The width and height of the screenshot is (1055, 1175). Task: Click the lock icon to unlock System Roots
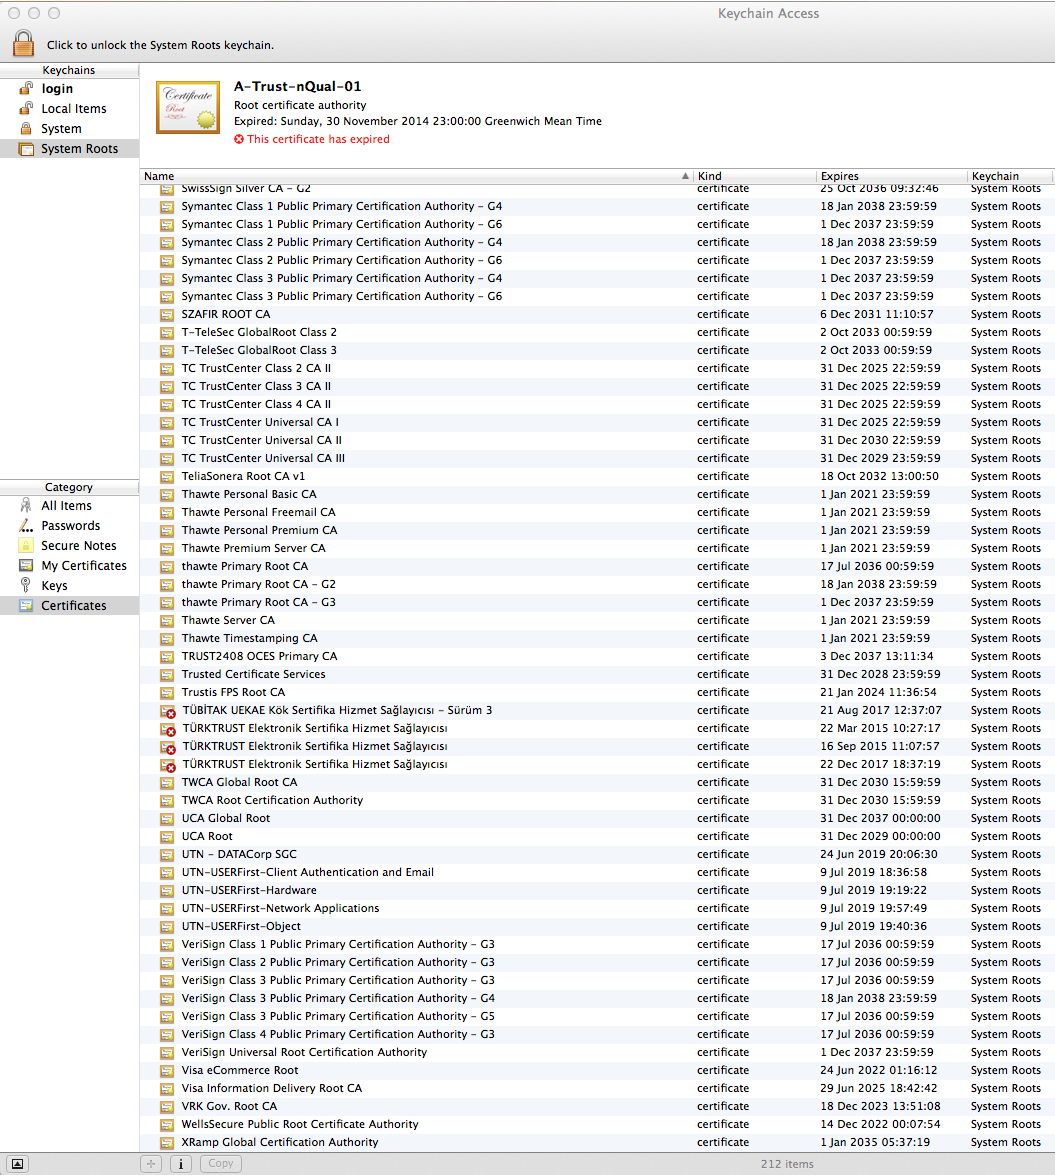tap(23, 43)
